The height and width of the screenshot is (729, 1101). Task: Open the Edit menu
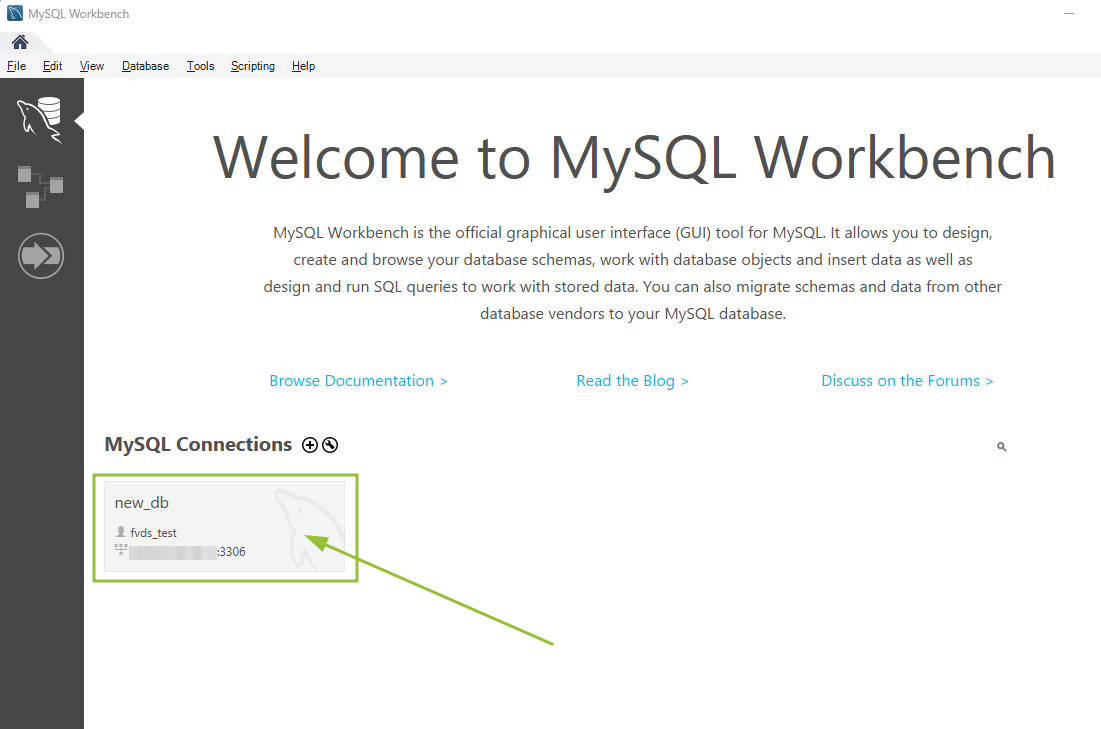click(x=52, y=66)
